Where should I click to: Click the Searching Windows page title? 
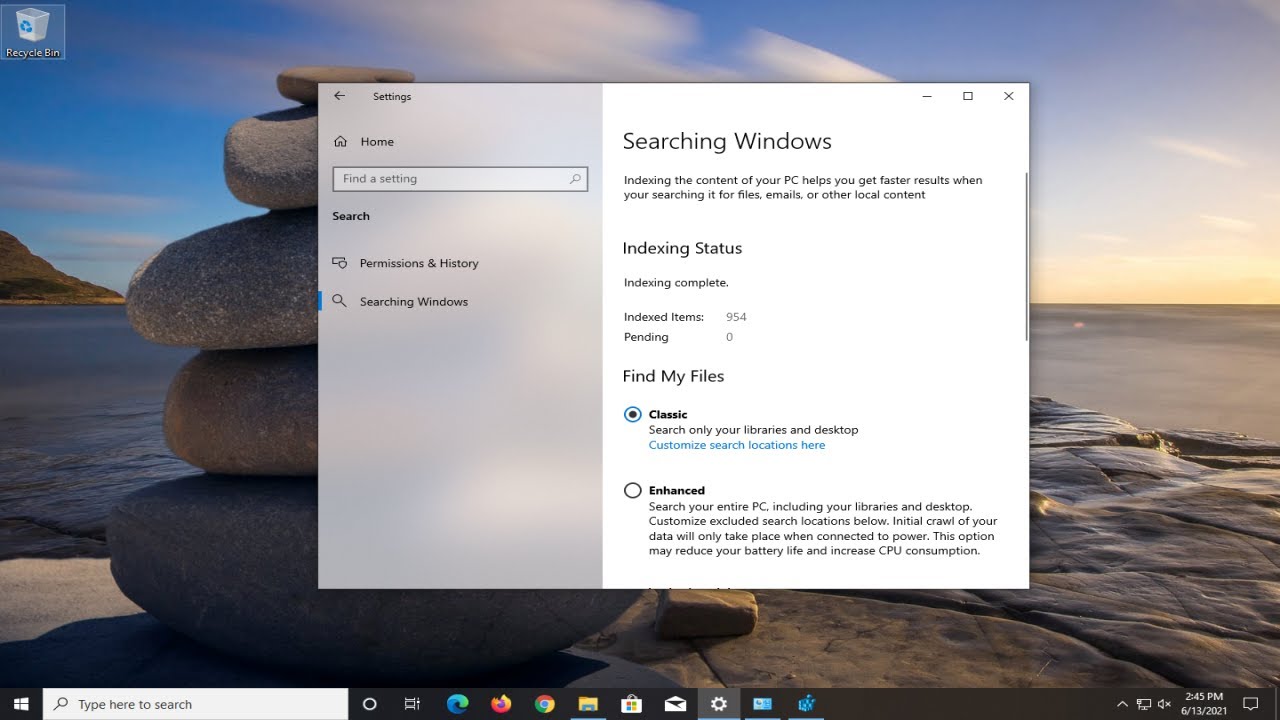click(727, 141)
